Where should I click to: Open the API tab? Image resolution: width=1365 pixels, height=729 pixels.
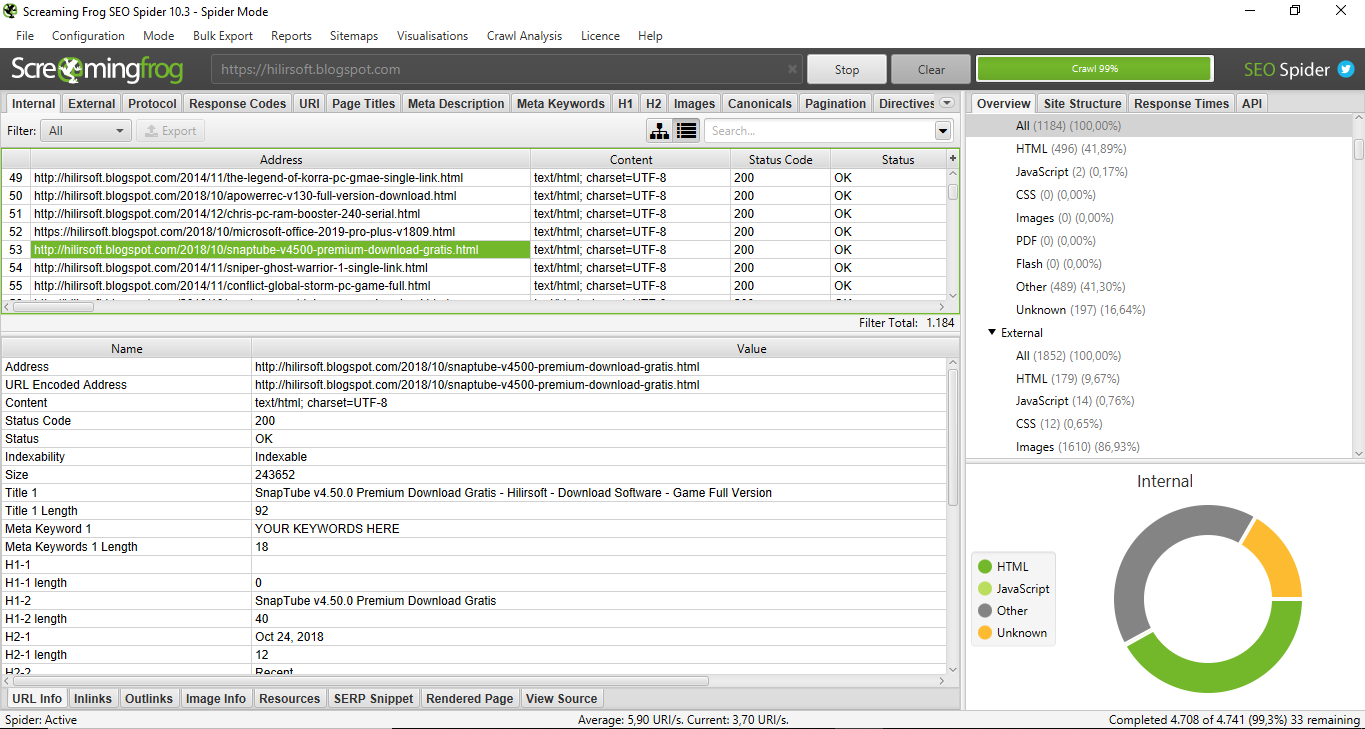tap(1252, 103)
